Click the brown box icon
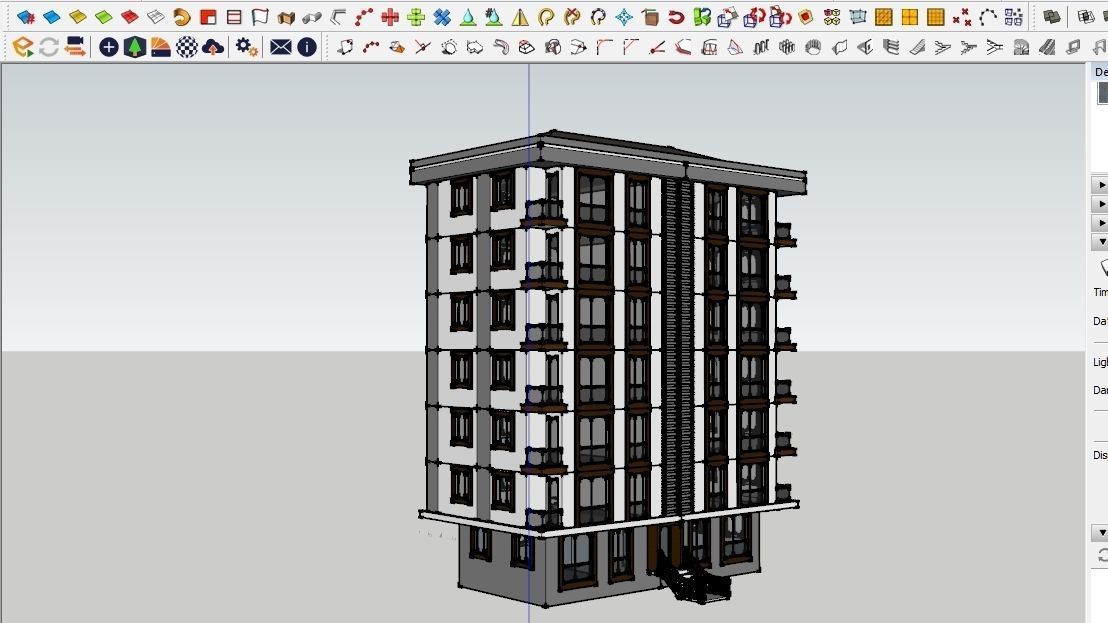The height and width of the screenshot is (623, 1108). tap(650, 16)
